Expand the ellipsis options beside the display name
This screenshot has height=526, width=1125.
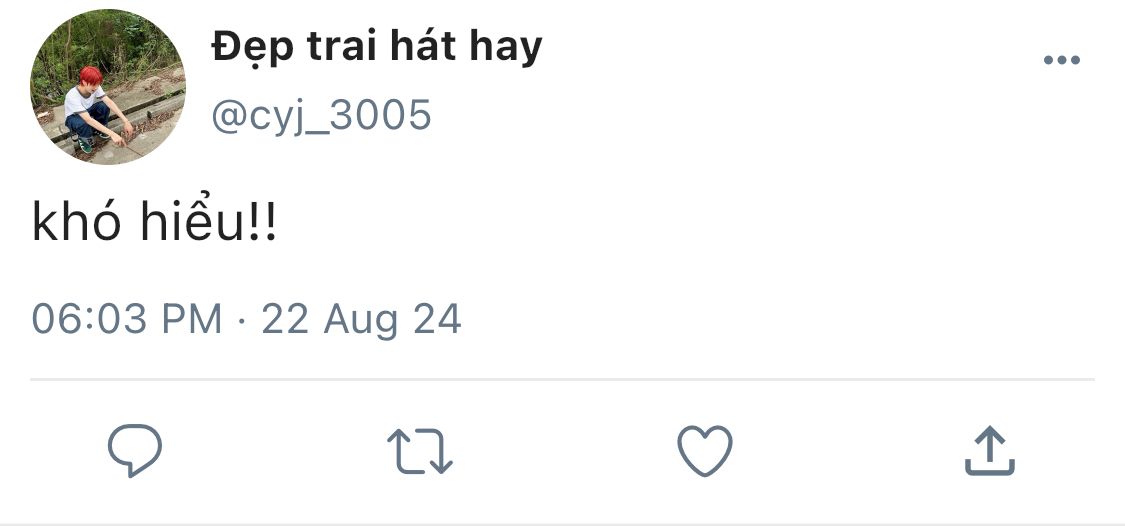(x=1062, y=60)
